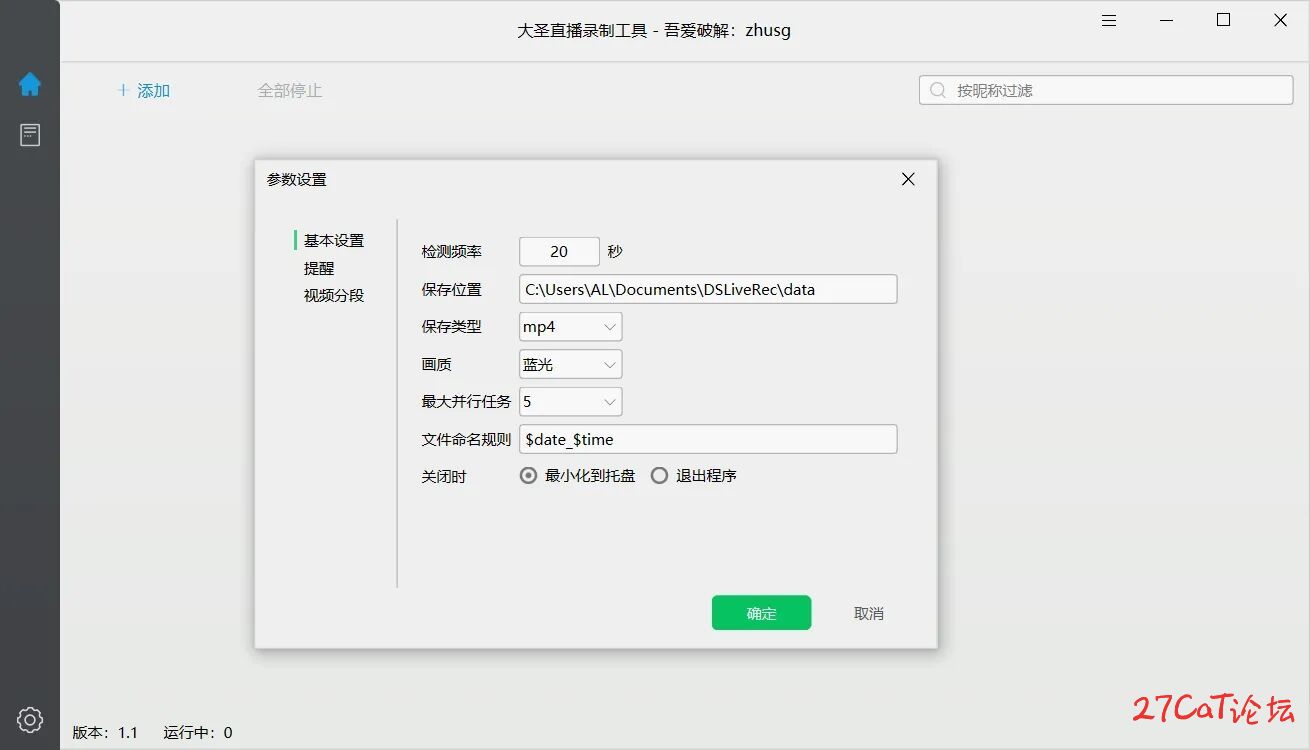Click 取消 to cancel settings
This screenshot has width=1310, height=750.
[x=869, y=613]
